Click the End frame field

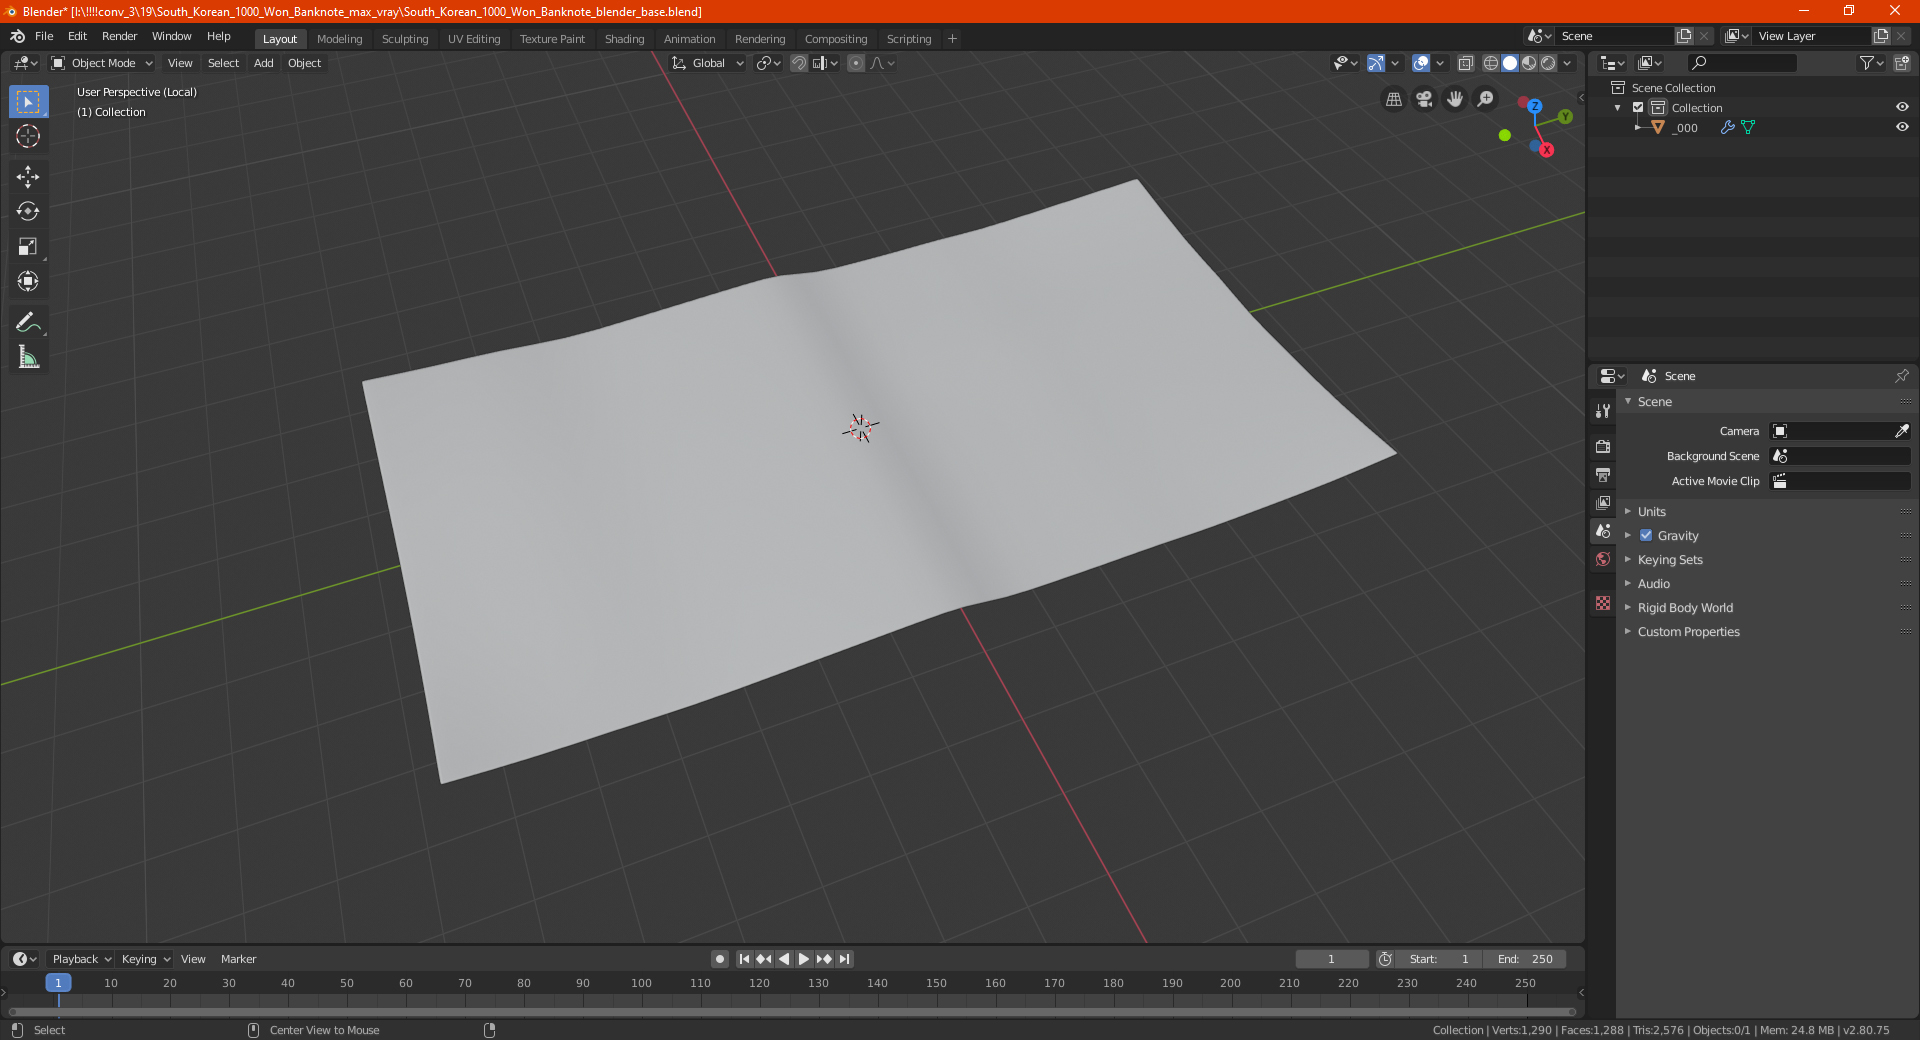(1525, 959)
